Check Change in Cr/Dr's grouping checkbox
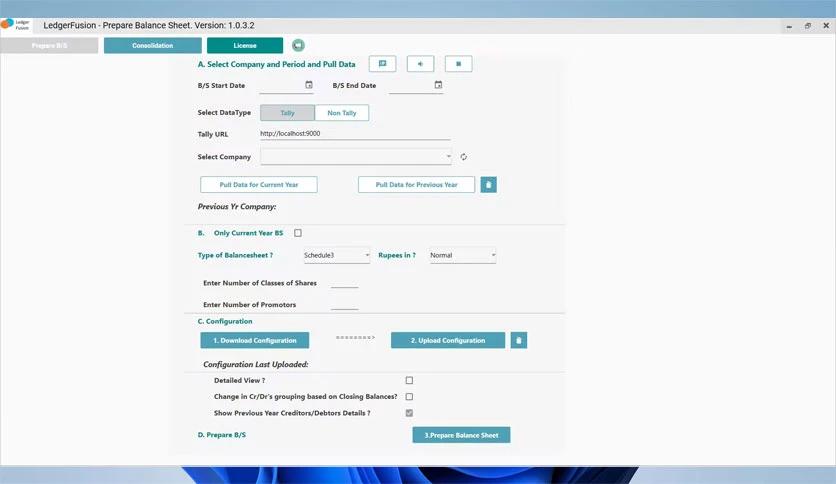The width and height of the screenshot is (836, 484). click(409, 397)
